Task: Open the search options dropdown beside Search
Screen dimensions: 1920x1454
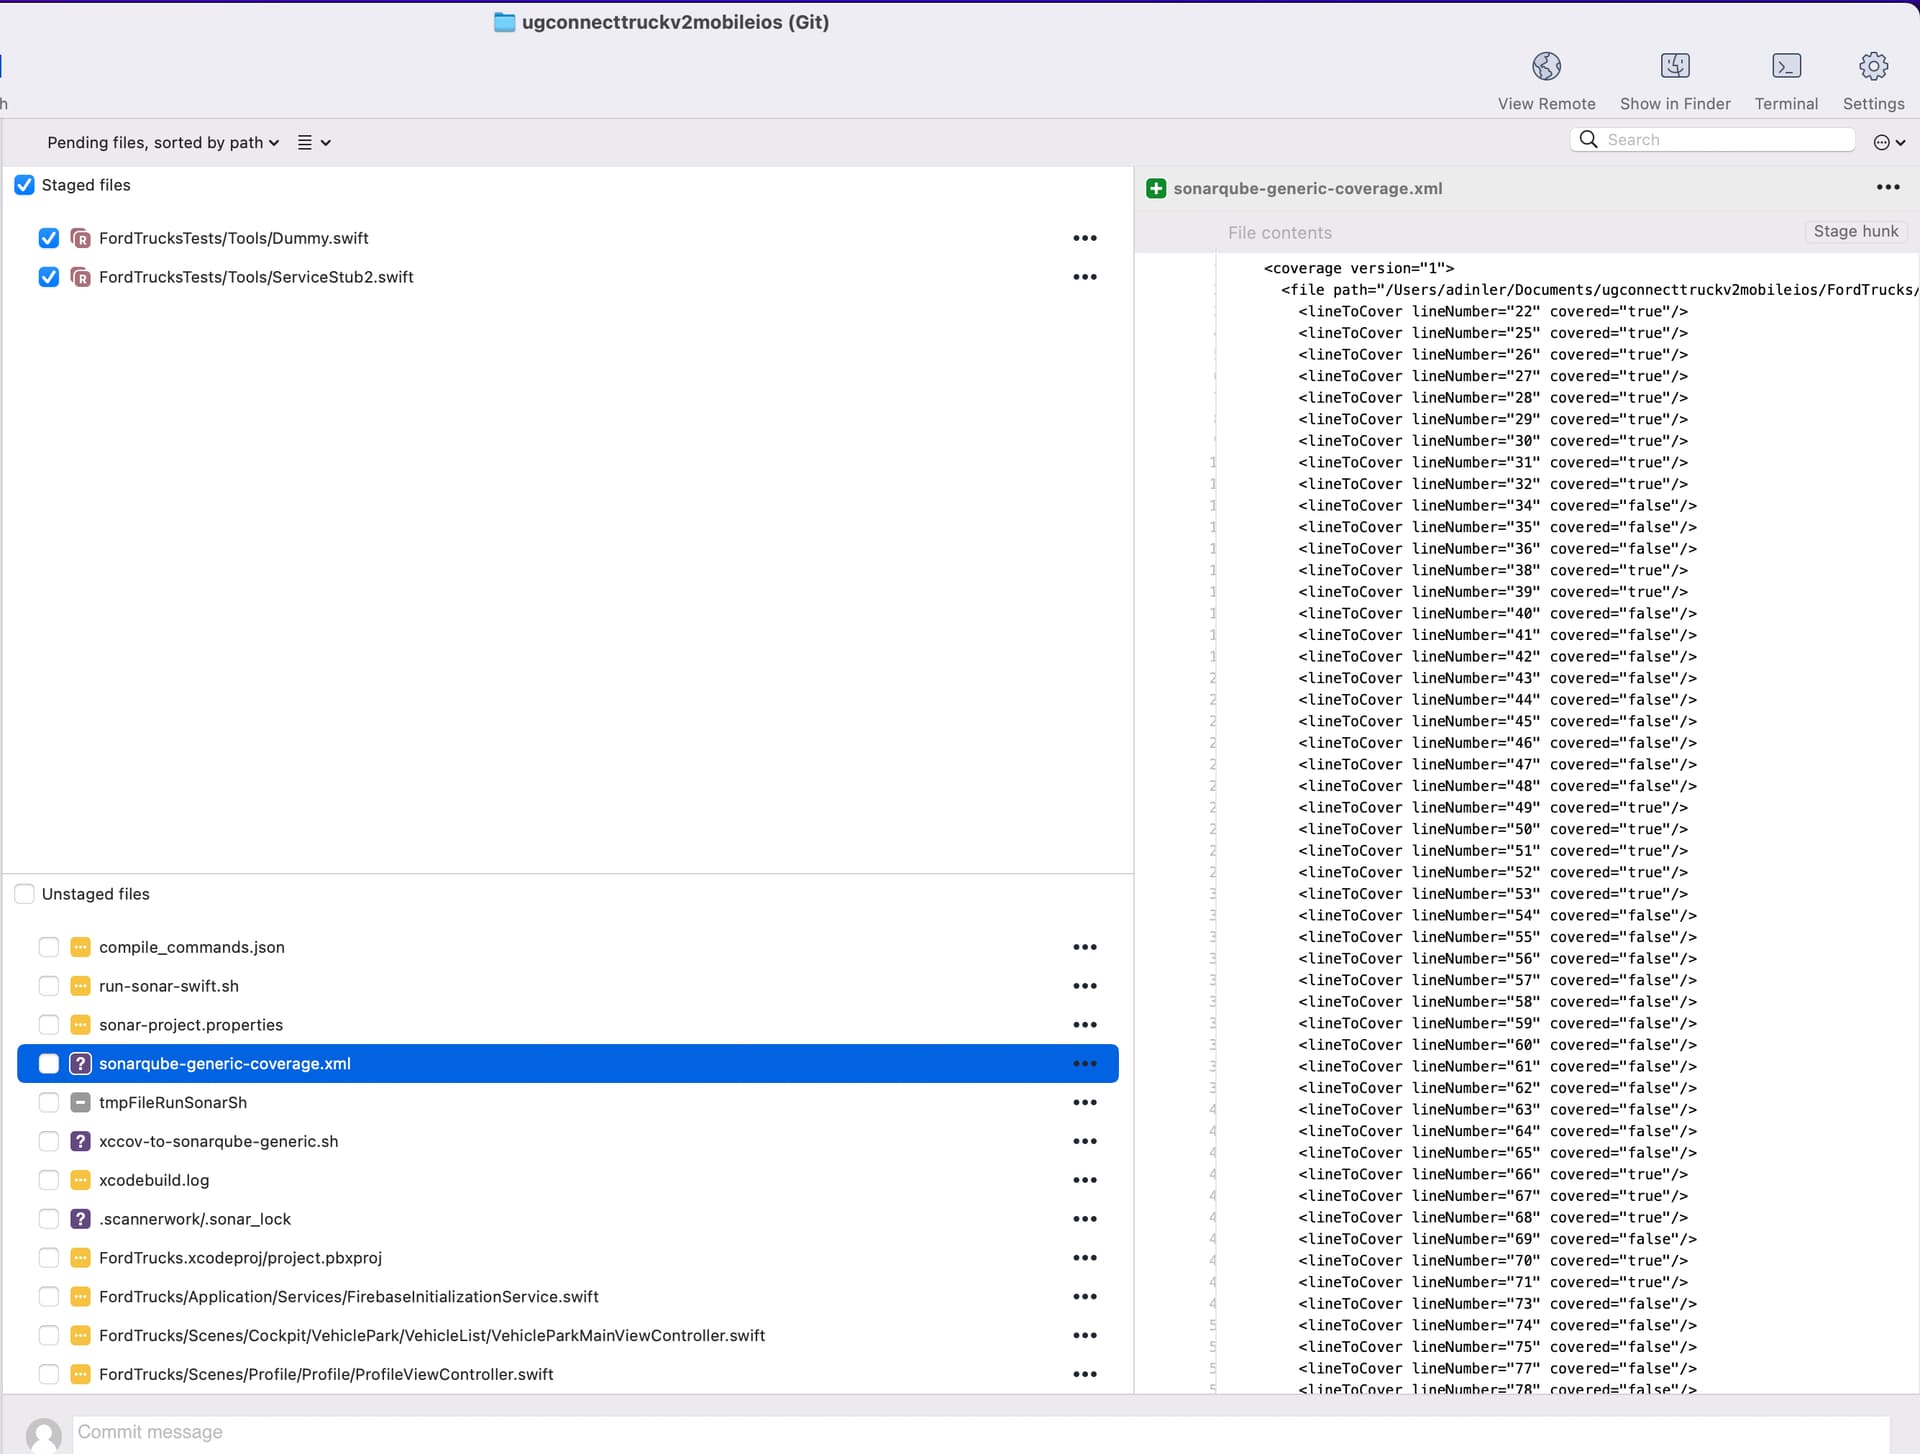Action: (1888, 143)
